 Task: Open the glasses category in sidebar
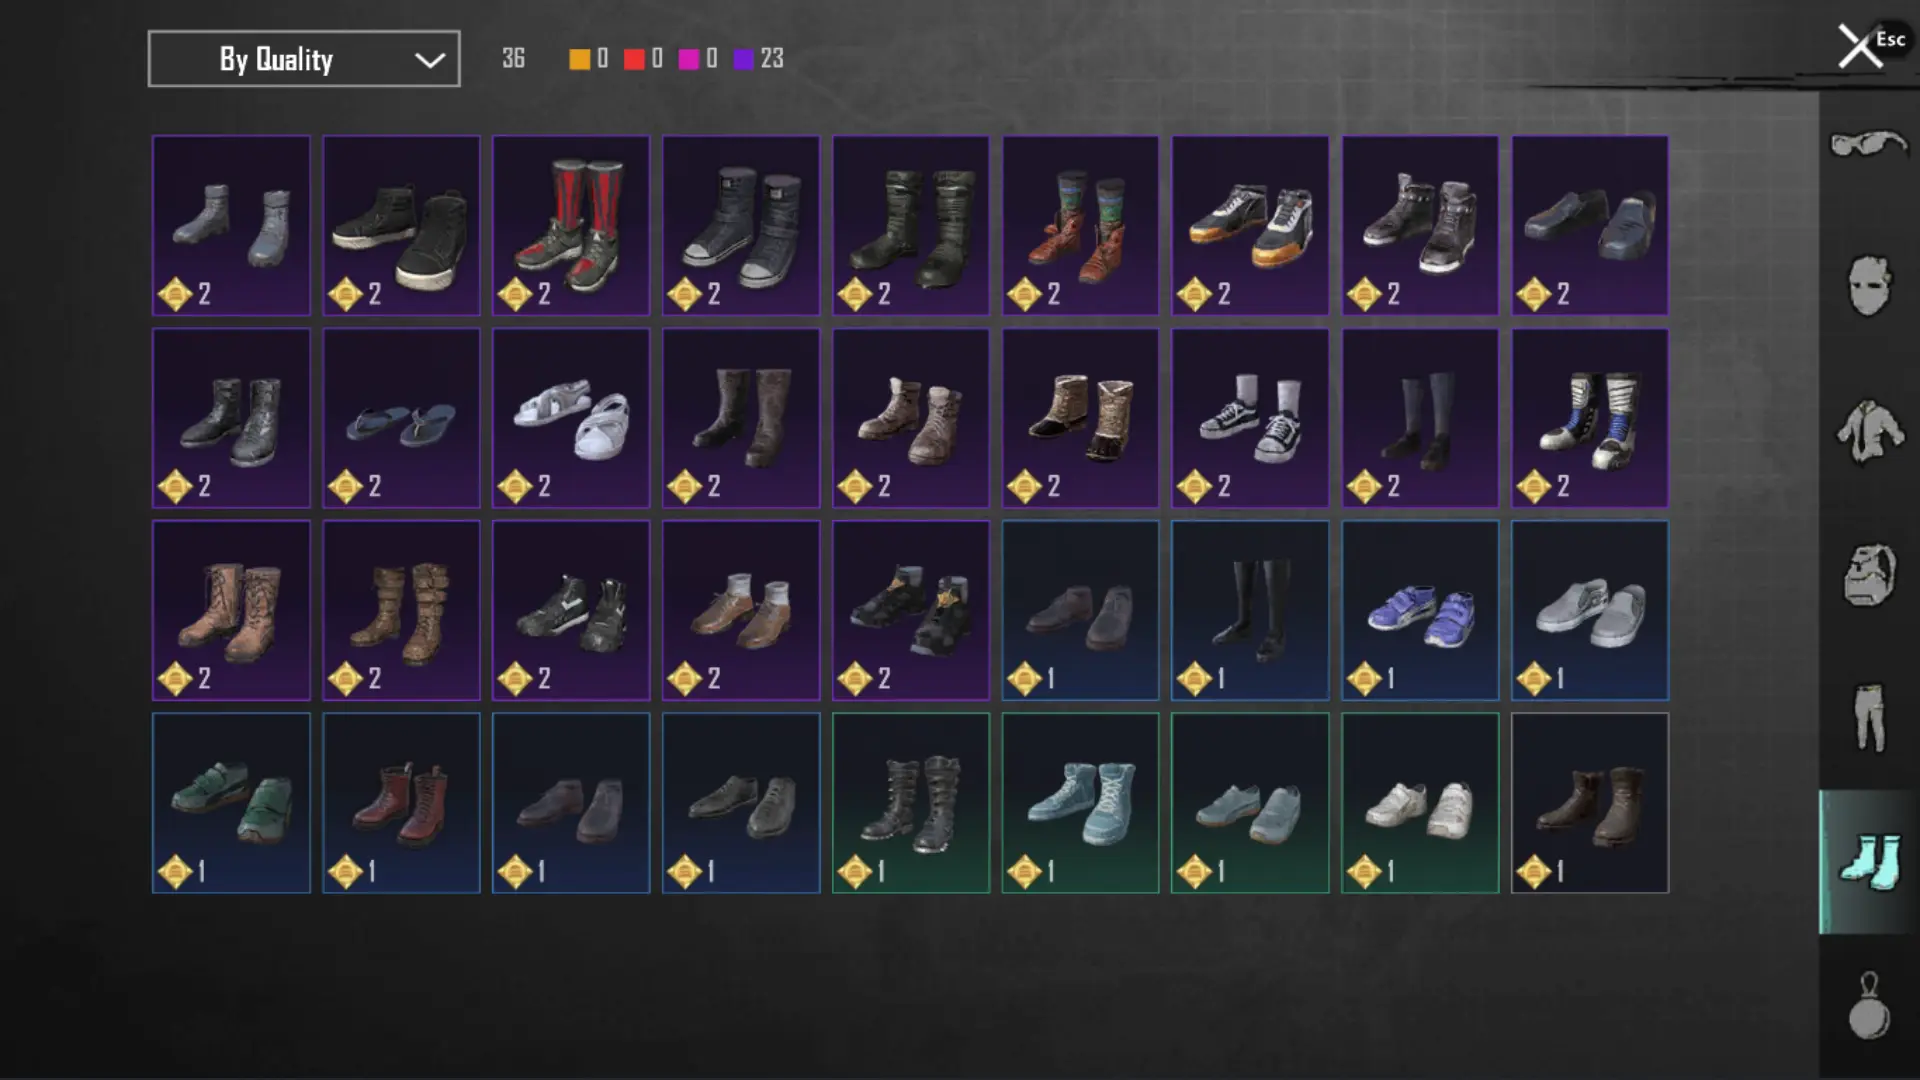coord(1868,145)
